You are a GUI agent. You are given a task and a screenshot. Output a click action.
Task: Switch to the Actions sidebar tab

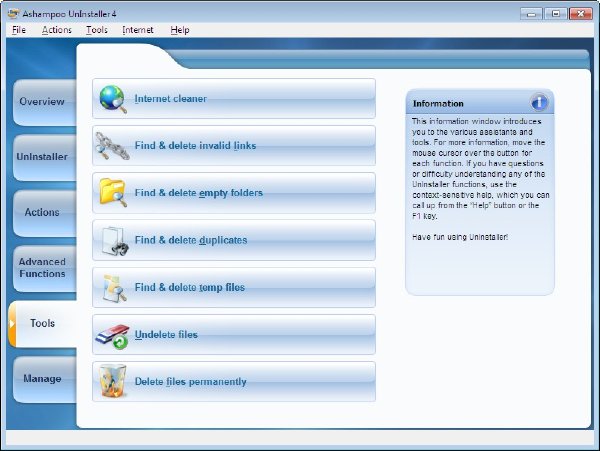click(x=45, y=213)
